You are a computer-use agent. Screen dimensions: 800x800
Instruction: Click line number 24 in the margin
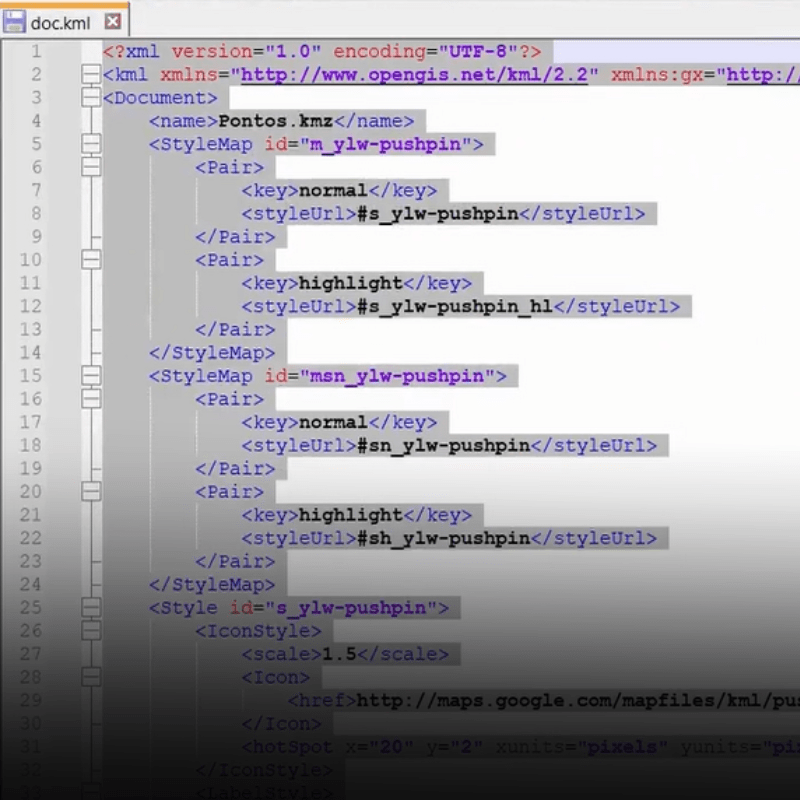[x=30, y=584]
